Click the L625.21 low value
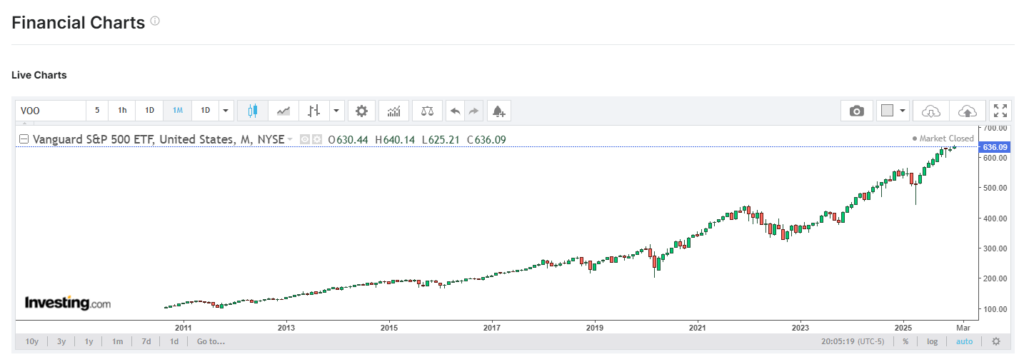1024x362 pixels. pyautogui.click(x=441, y=139)
